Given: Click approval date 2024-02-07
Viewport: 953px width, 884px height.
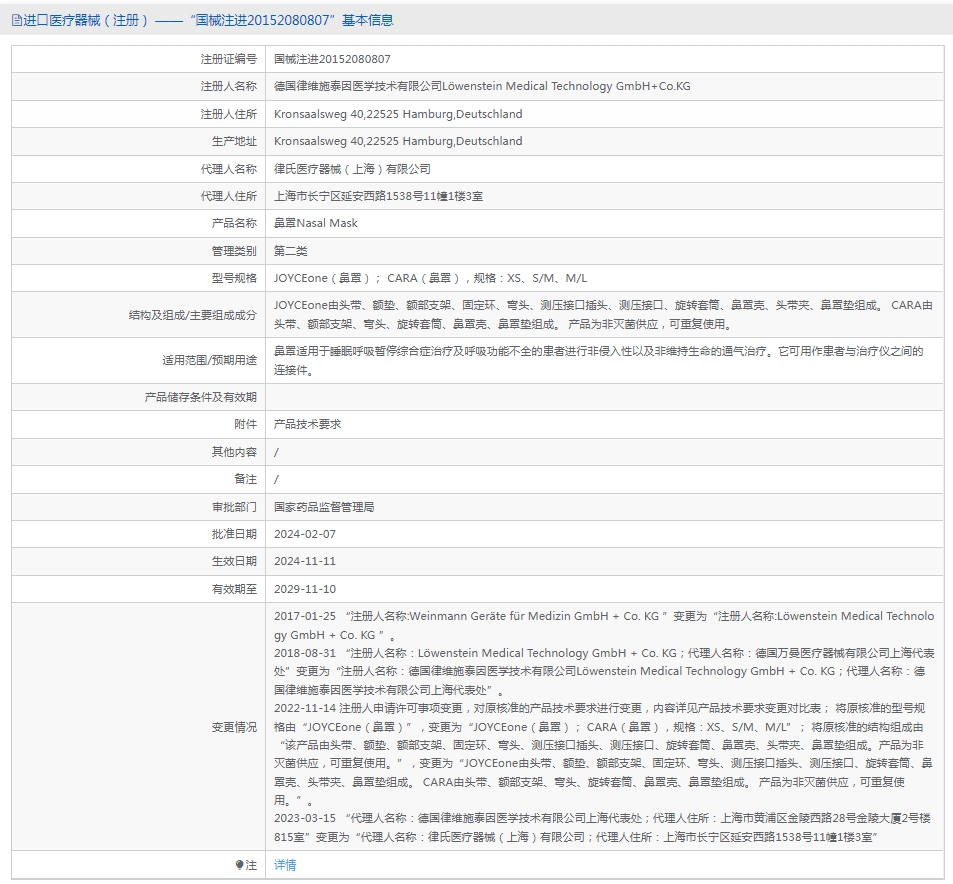Looking at the screenshot, I should [304, 534].
